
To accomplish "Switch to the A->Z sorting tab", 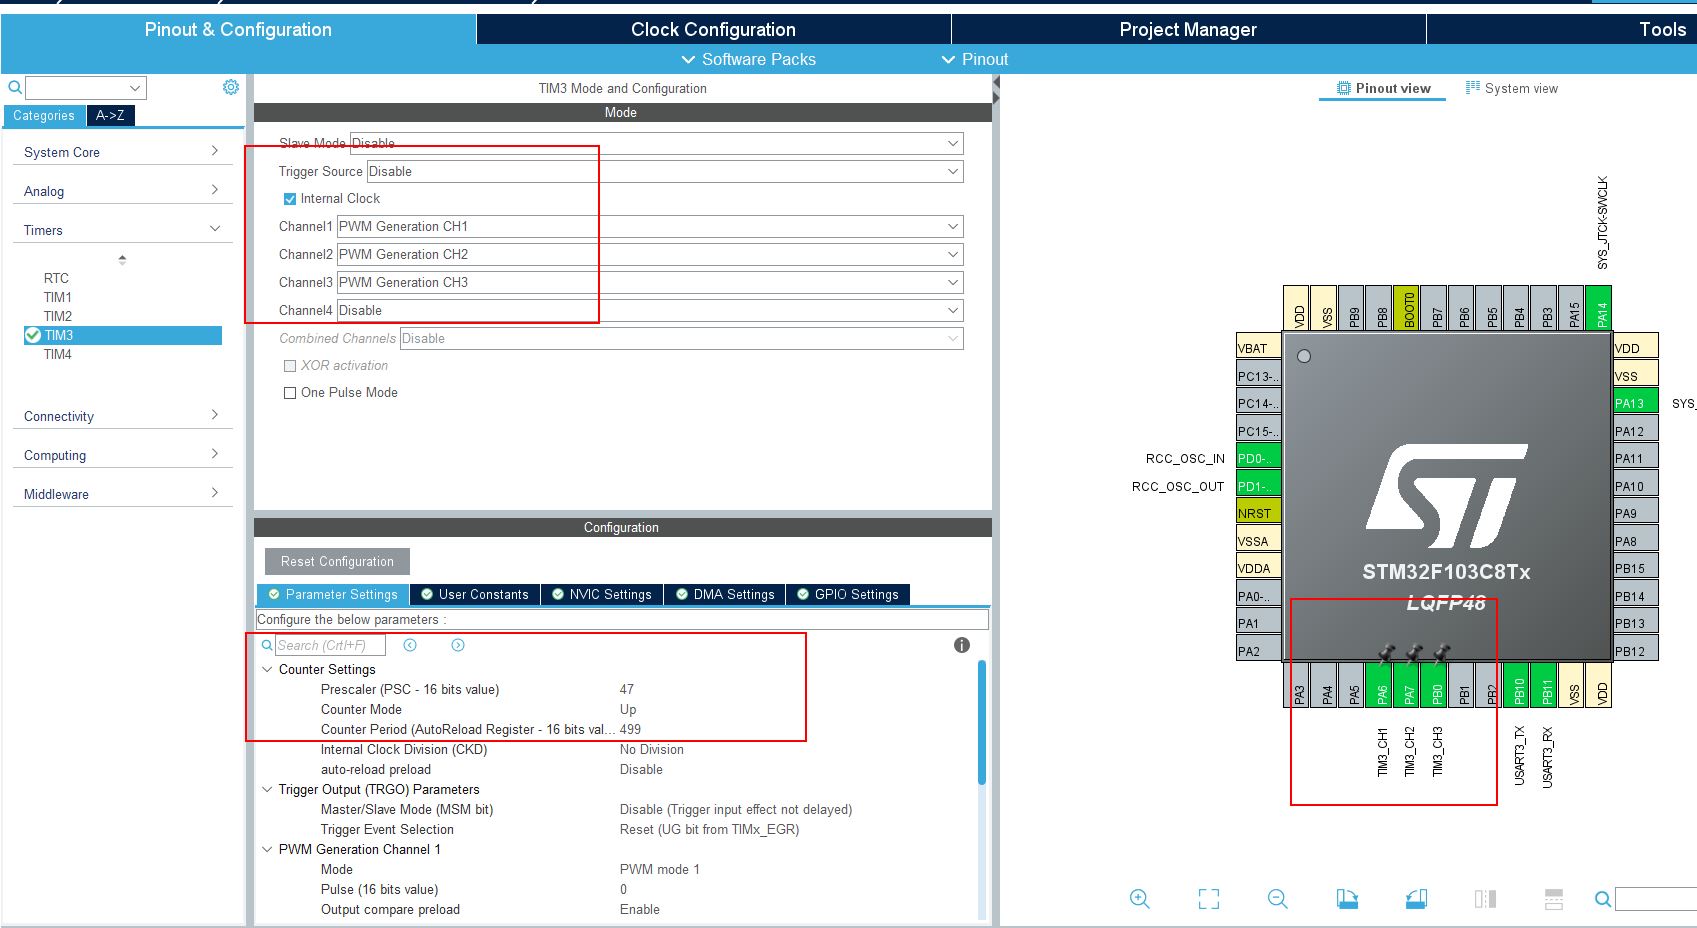I will pos(110,116).
